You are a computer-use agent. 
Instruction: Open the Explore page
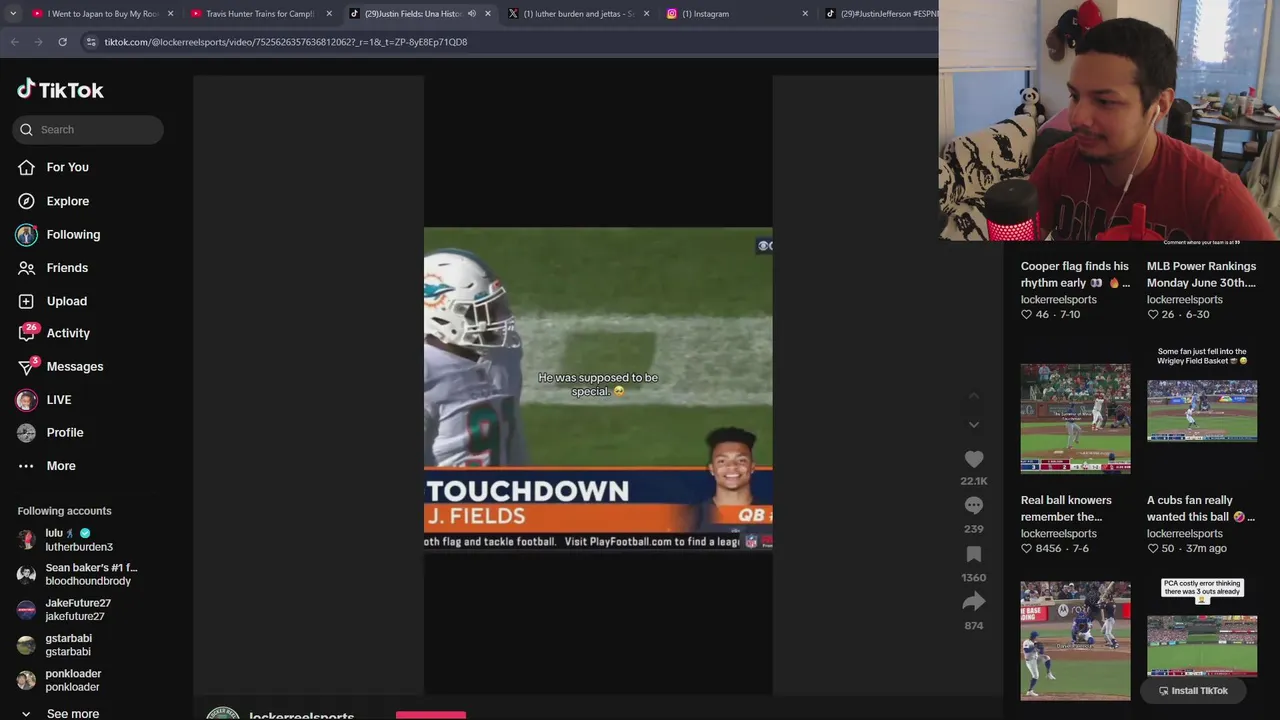tap(67, 201)
